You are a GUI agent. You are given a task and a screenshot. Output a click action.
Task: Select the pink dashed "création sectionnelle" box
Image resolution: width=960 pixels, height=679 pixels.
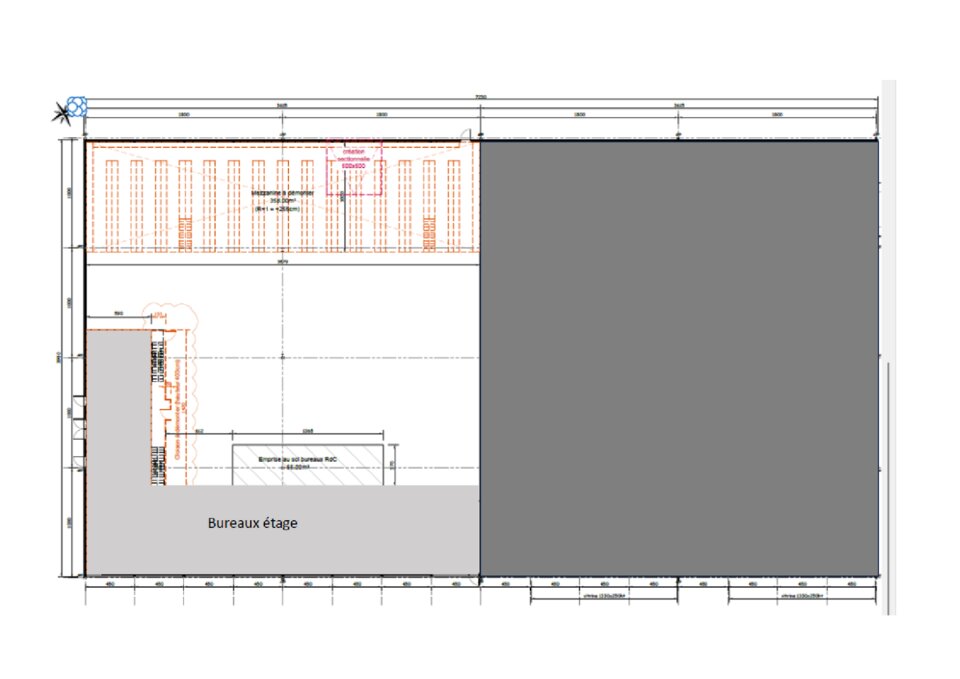click(x=354, y=168)
